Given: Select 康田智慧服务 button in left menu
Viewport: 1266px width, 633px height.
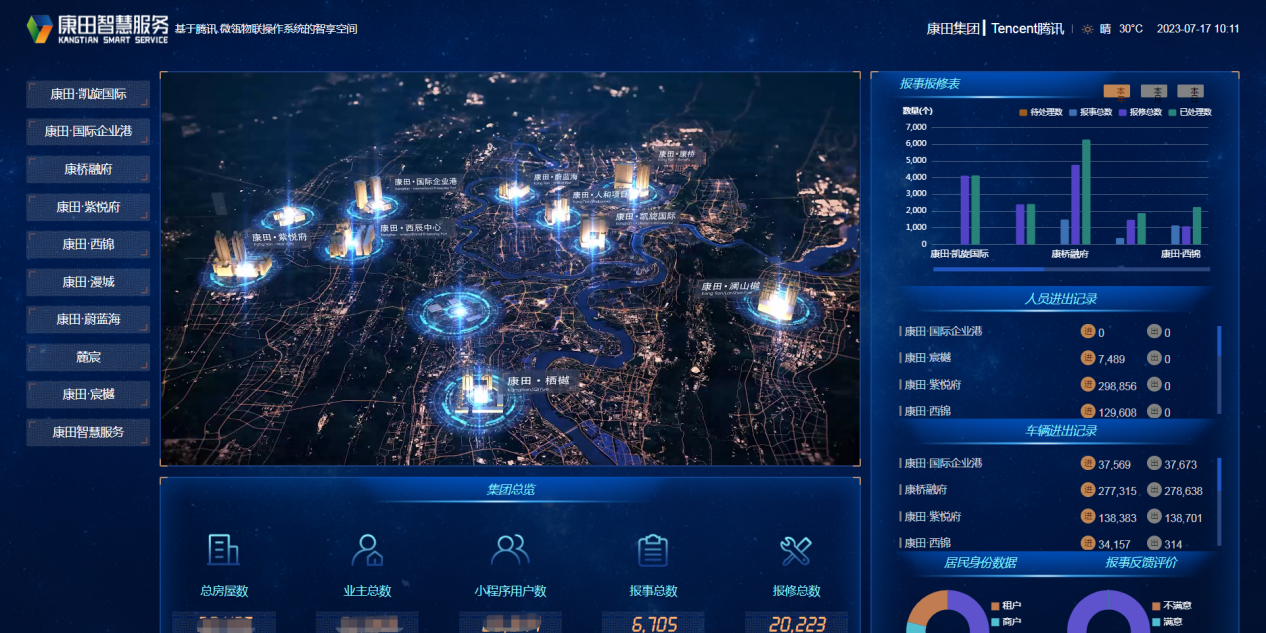Looking at the screenshot, I should tap(88, 432).
